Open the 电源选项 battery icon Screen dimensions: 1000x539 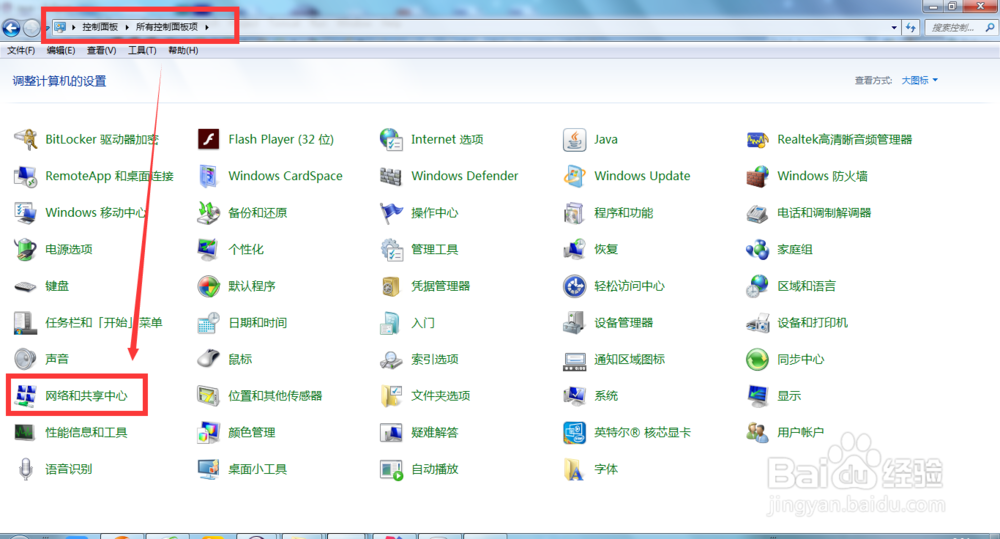(x=26, y=249)
